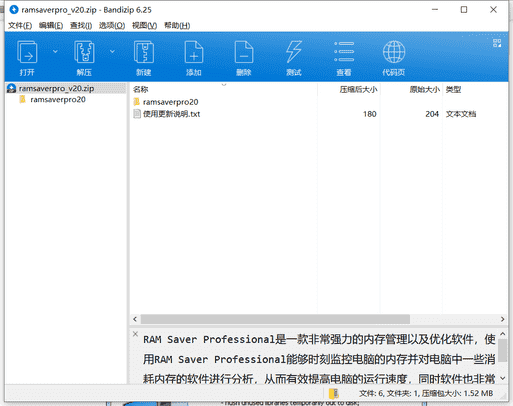Click the horizontal scrollbar right arrow
Viewport: 513px width, 406px height.
pos(502,319)
